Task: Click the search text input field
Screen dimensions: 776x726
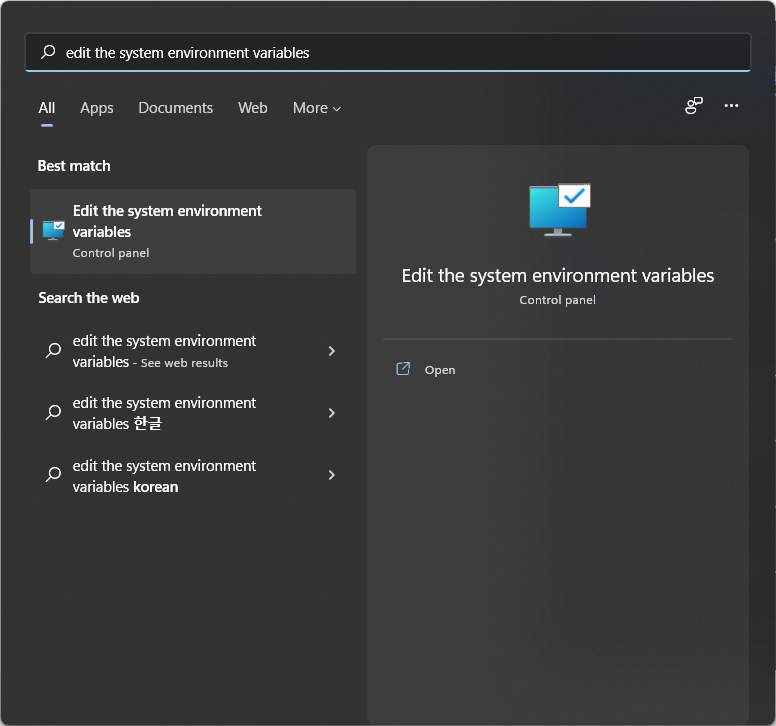Action: [388, 52]
